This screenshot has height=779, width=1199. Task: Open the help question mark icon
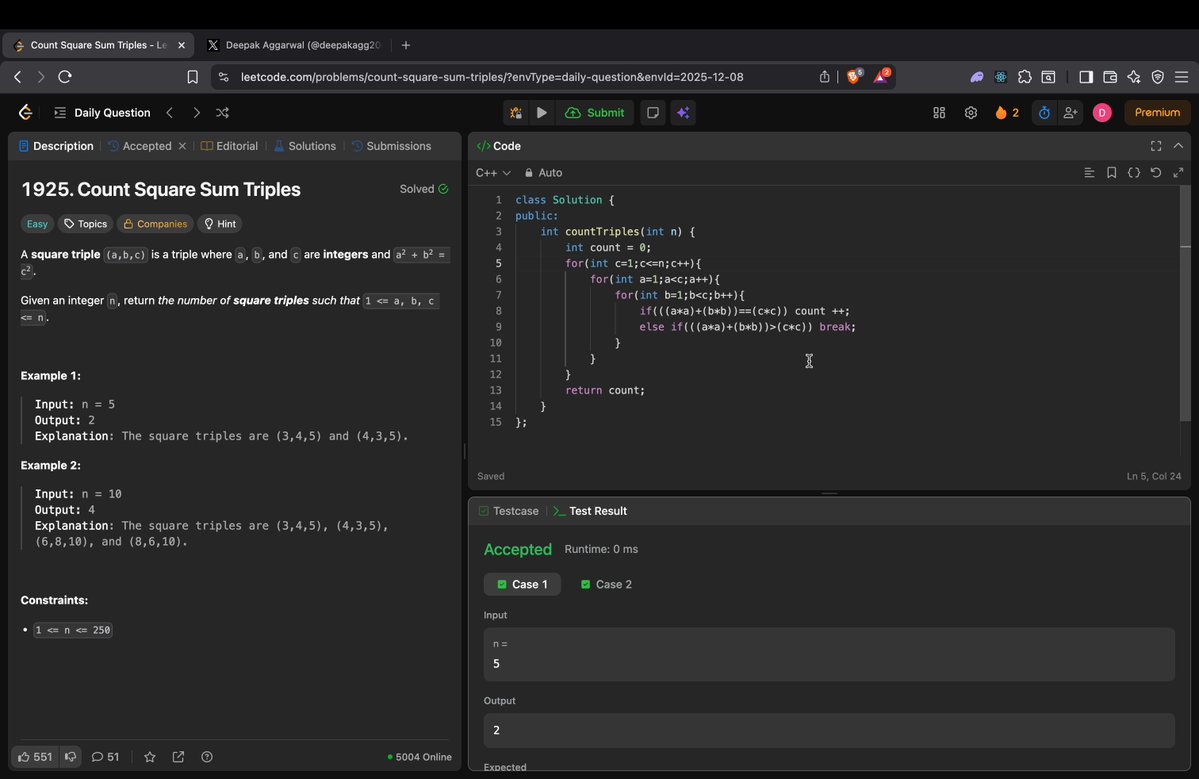click(206, 757)
